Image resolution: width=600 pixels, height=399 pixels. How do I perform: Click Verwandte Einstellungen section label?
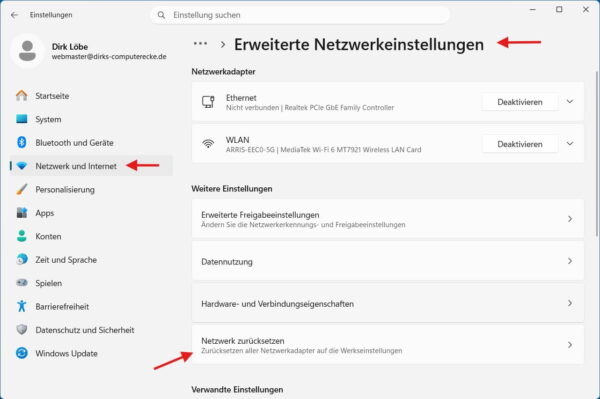point(237,389)
